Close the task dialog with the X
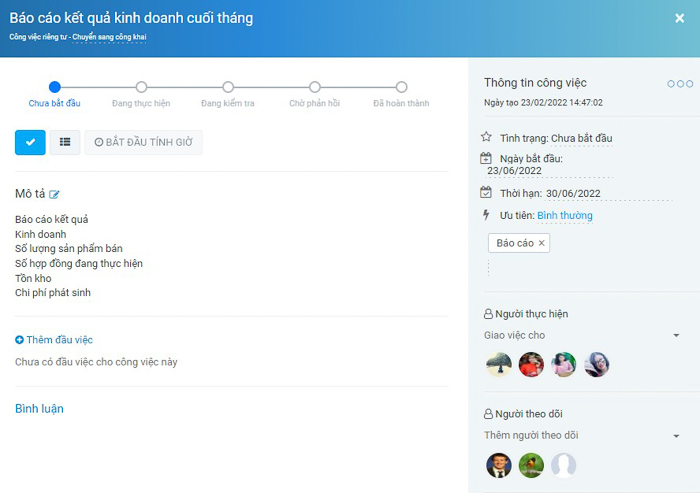The image size is (700, 493). click(x=679, y=18)
